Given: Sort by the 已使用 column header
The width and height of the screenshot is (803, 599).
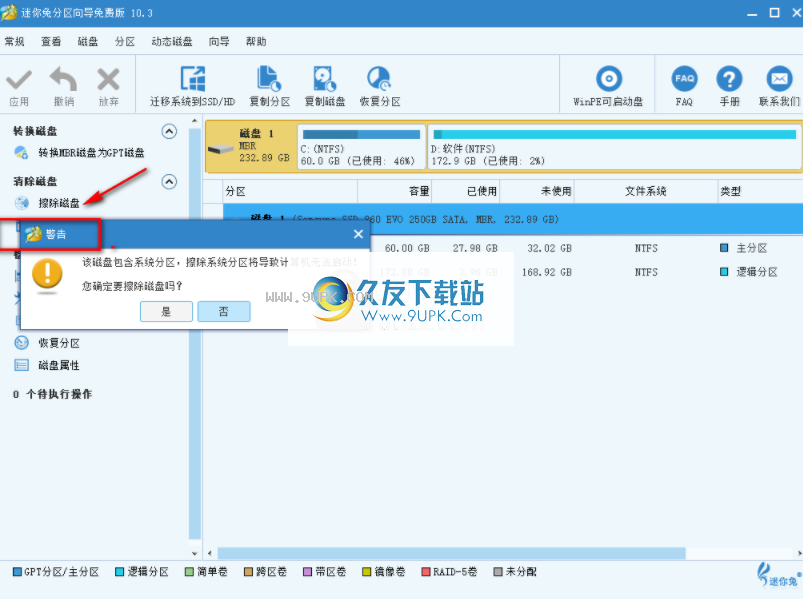Looking at the screenshot, I should 466,191.
